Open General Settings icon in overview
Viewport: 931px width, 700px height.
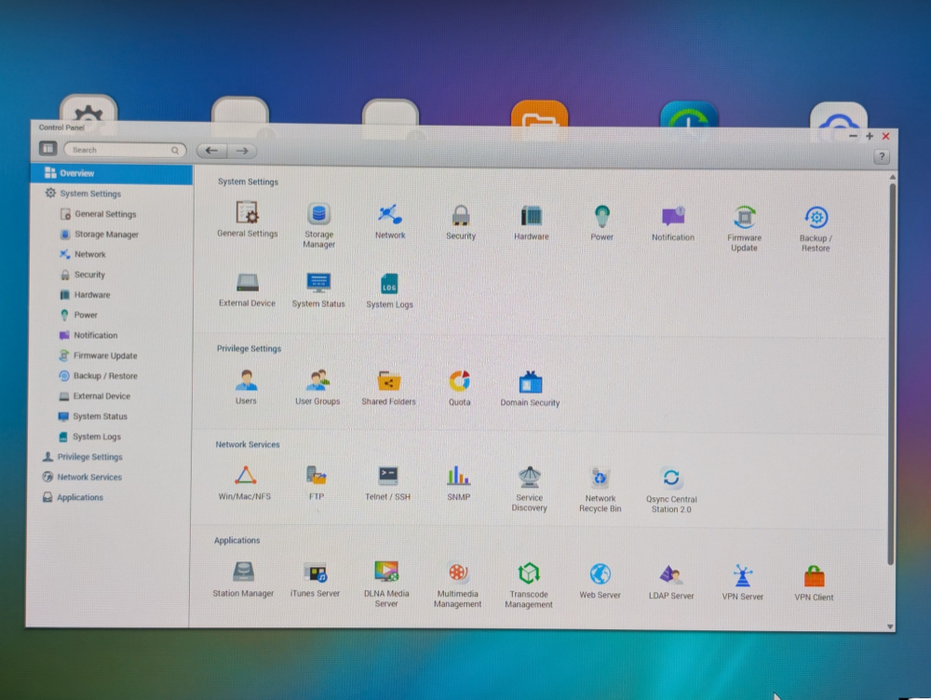[x=247, y=213]
